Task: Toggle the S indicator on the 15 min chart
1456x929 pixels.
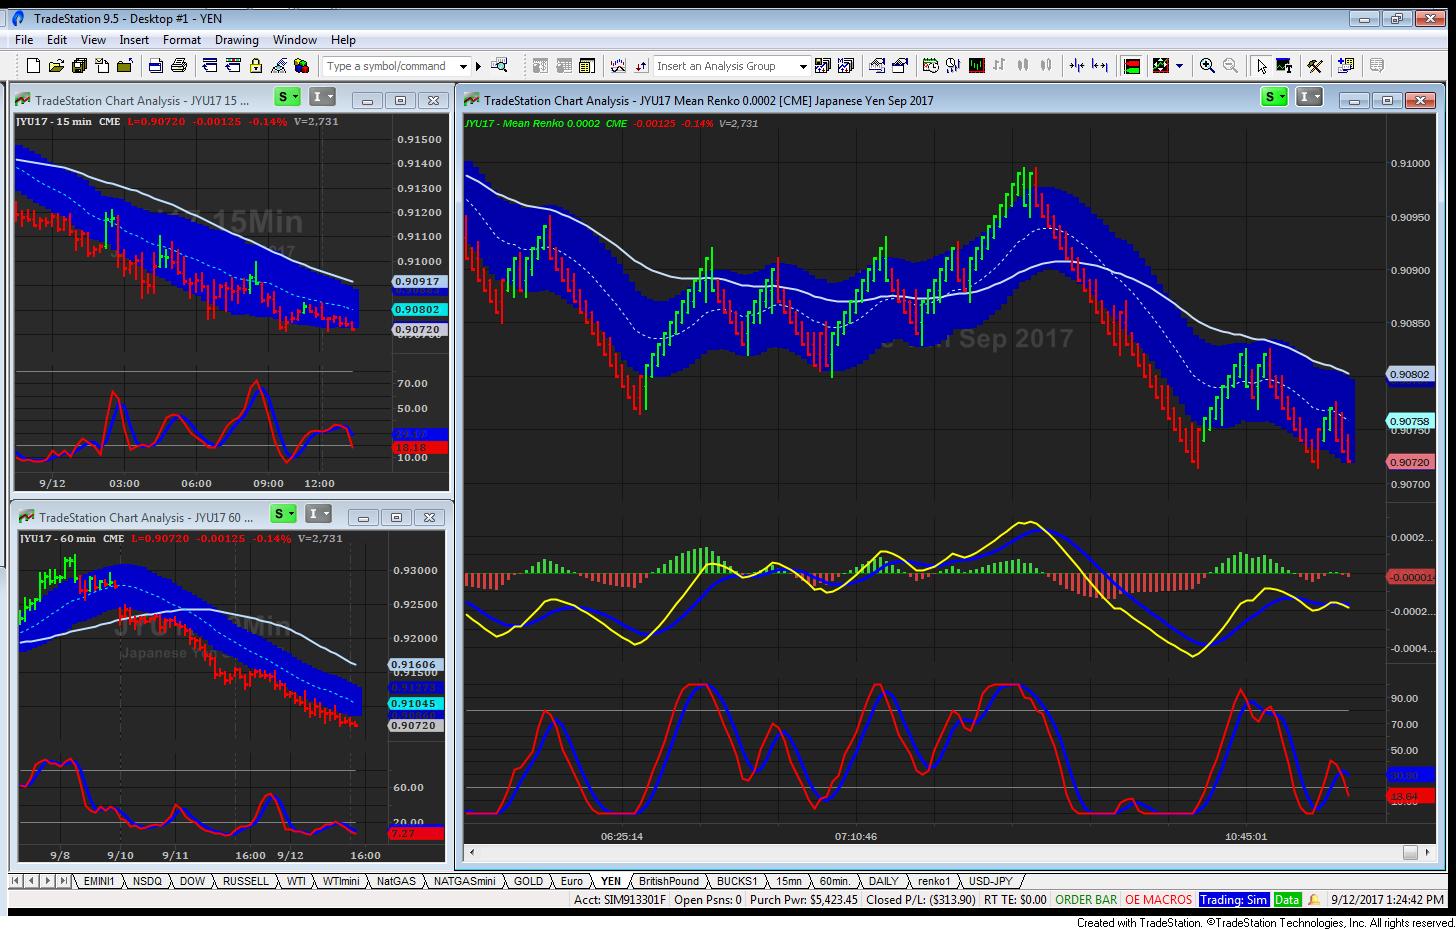Action: [x=287, y=97]
